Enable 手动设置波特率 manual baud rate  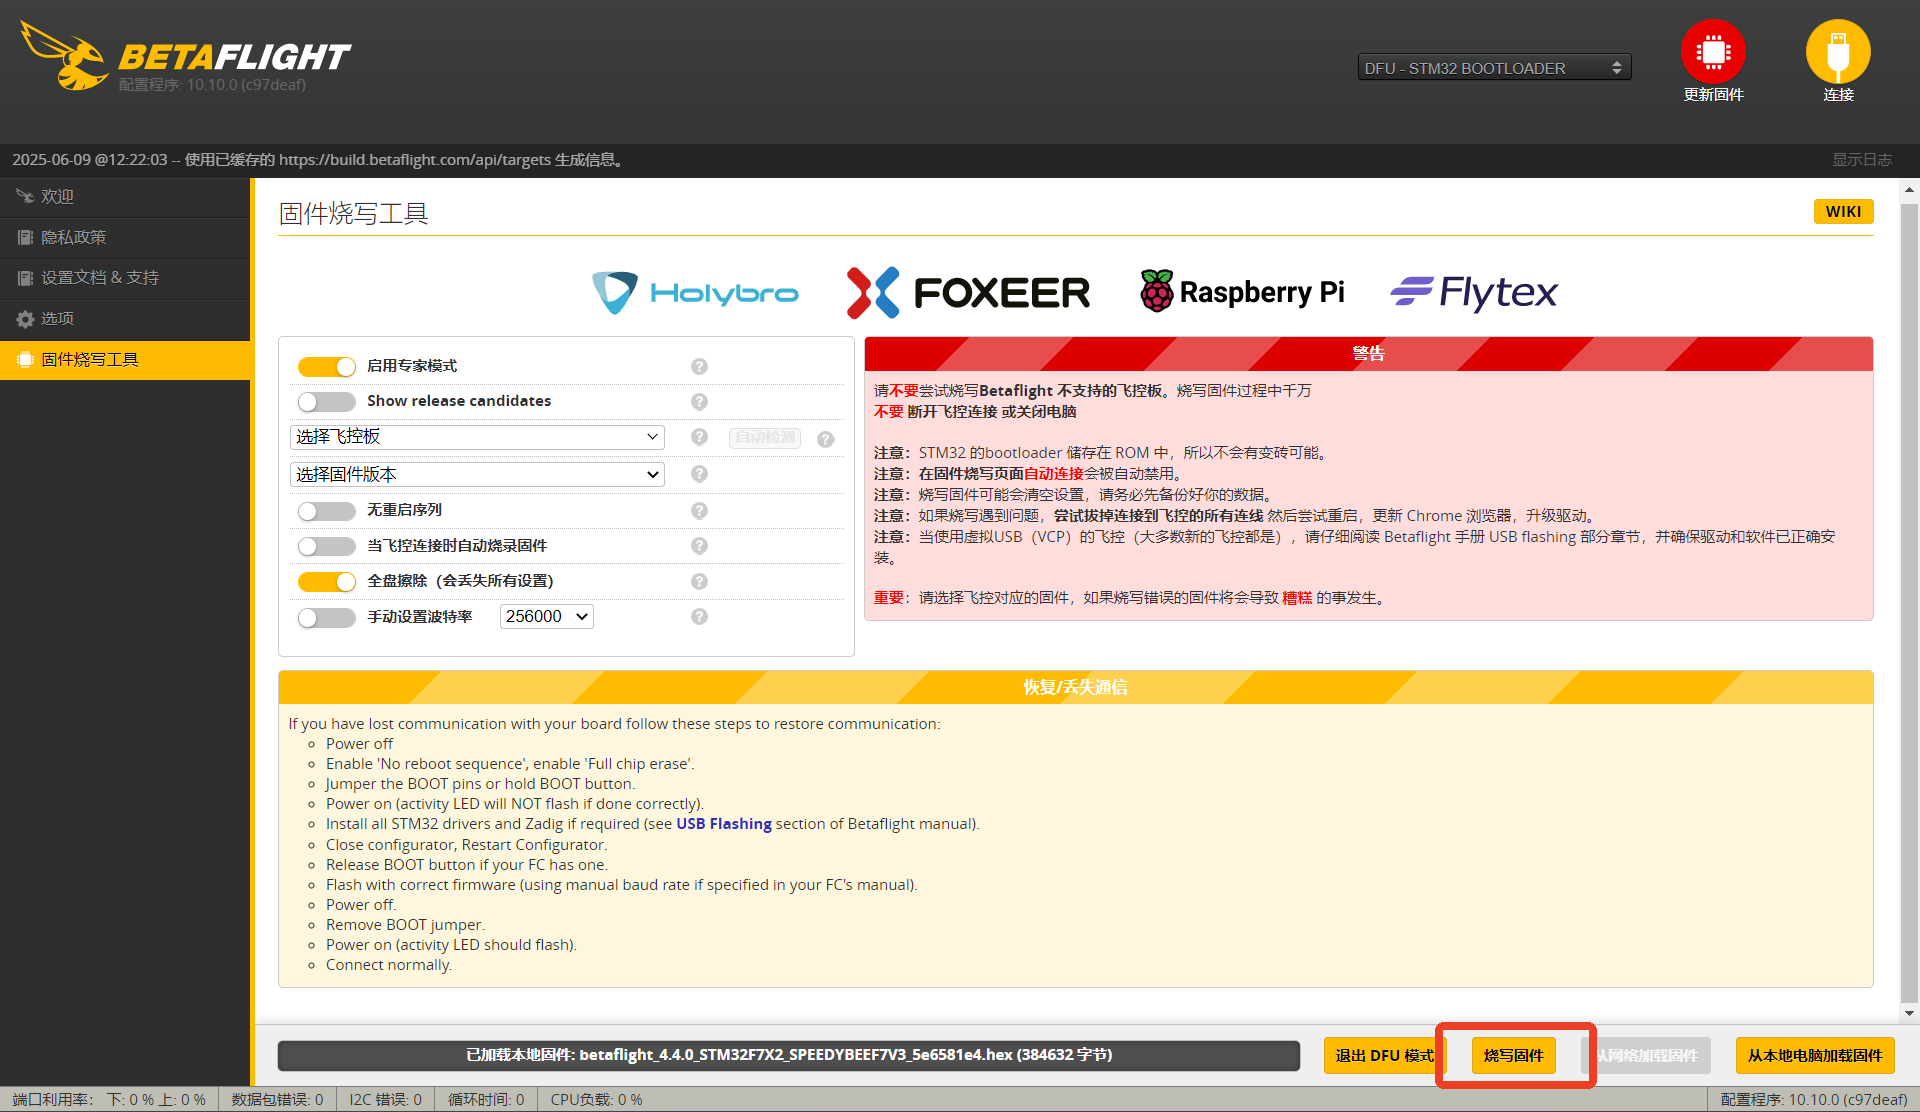click(327, 618)
